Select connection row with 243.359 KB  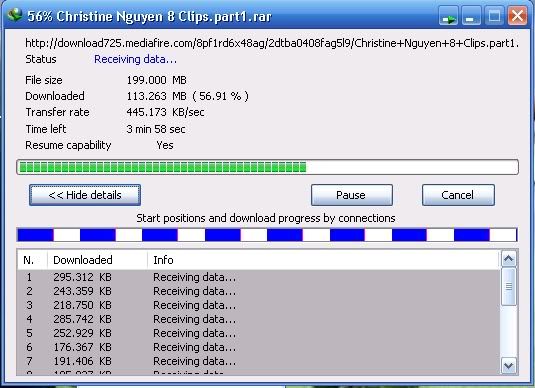(259, 291)
